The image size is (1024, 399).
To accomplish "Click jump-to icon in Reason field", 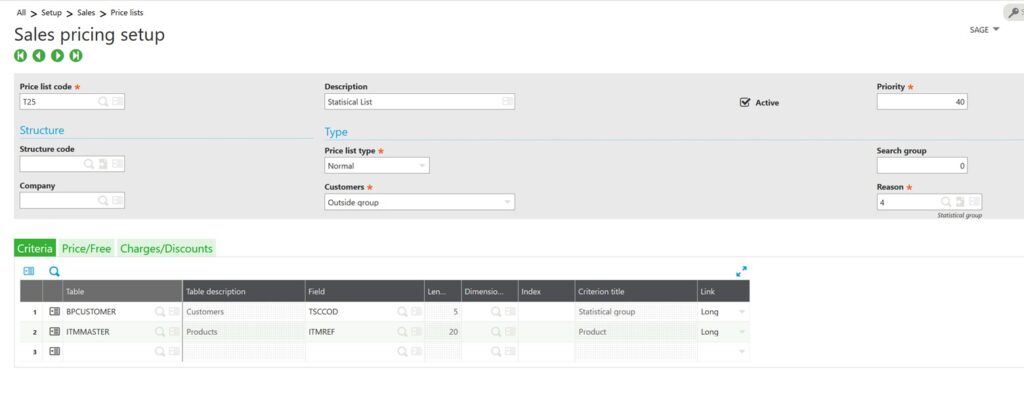I will point(960,202).
